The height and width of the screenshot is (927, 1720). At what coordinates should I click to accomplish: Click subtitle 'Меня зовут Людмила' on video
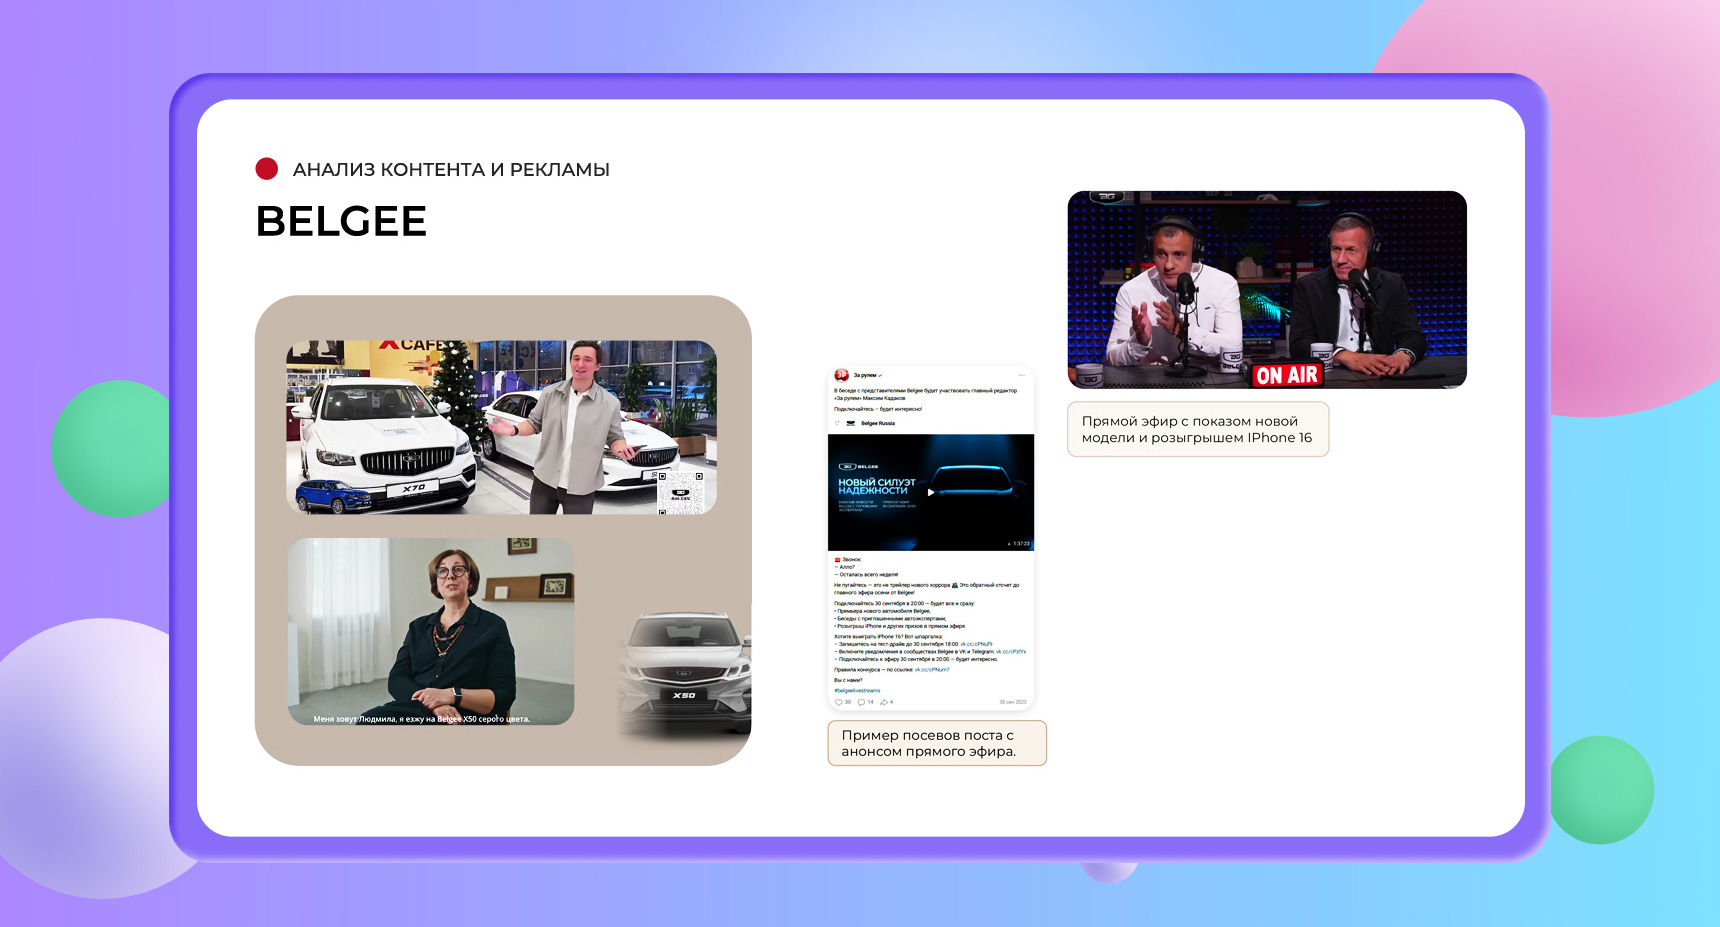pos(422,719)
